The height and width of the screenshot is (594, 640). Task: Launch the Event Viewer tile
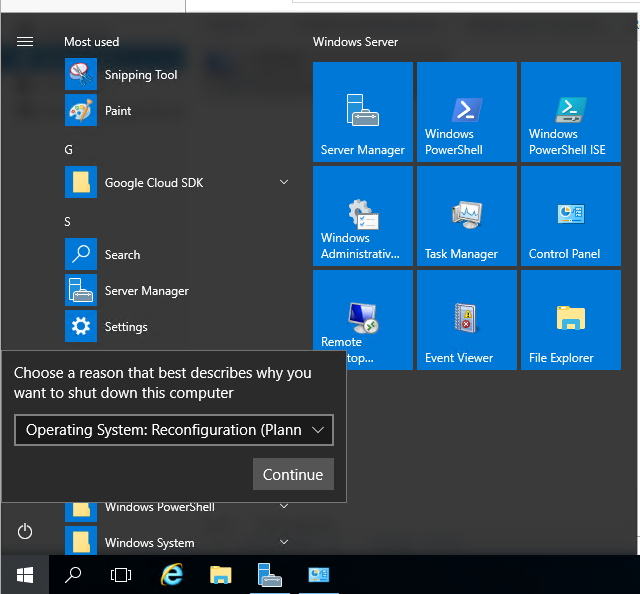pos(466,320)
